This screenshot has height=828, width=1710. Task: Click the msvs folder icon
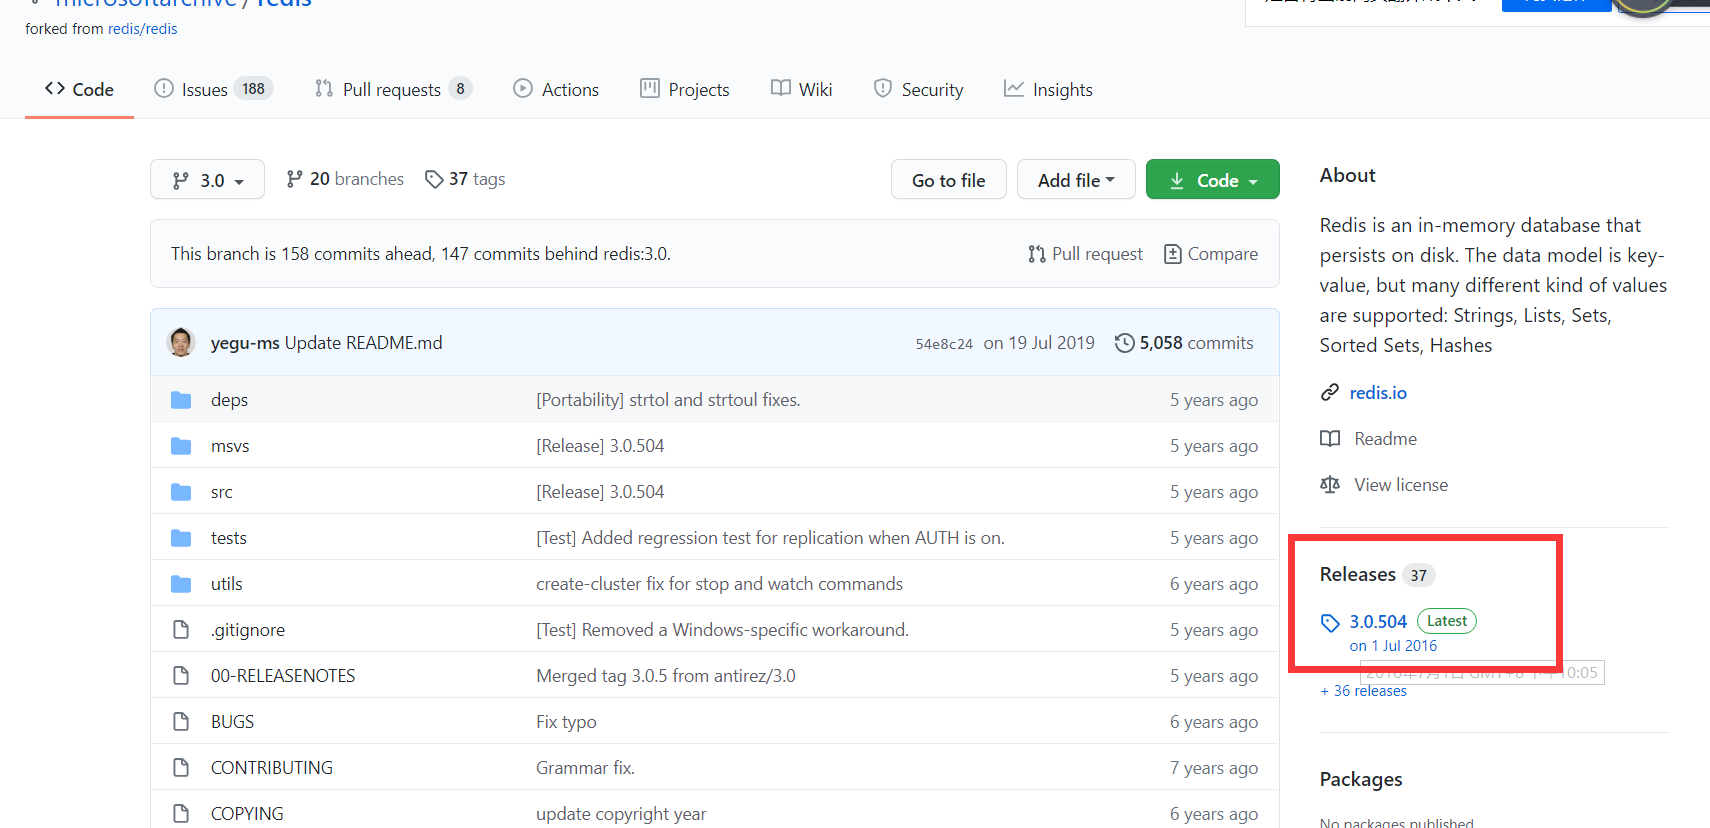[181, 446]
